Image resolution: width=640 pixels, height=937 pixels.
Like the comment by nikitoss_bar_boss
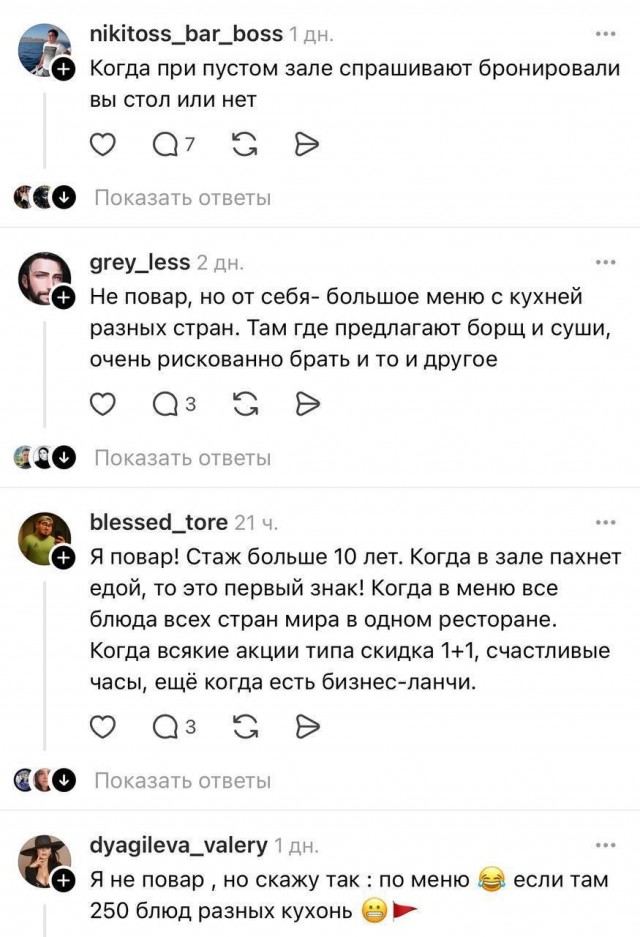tap(102, 145)
